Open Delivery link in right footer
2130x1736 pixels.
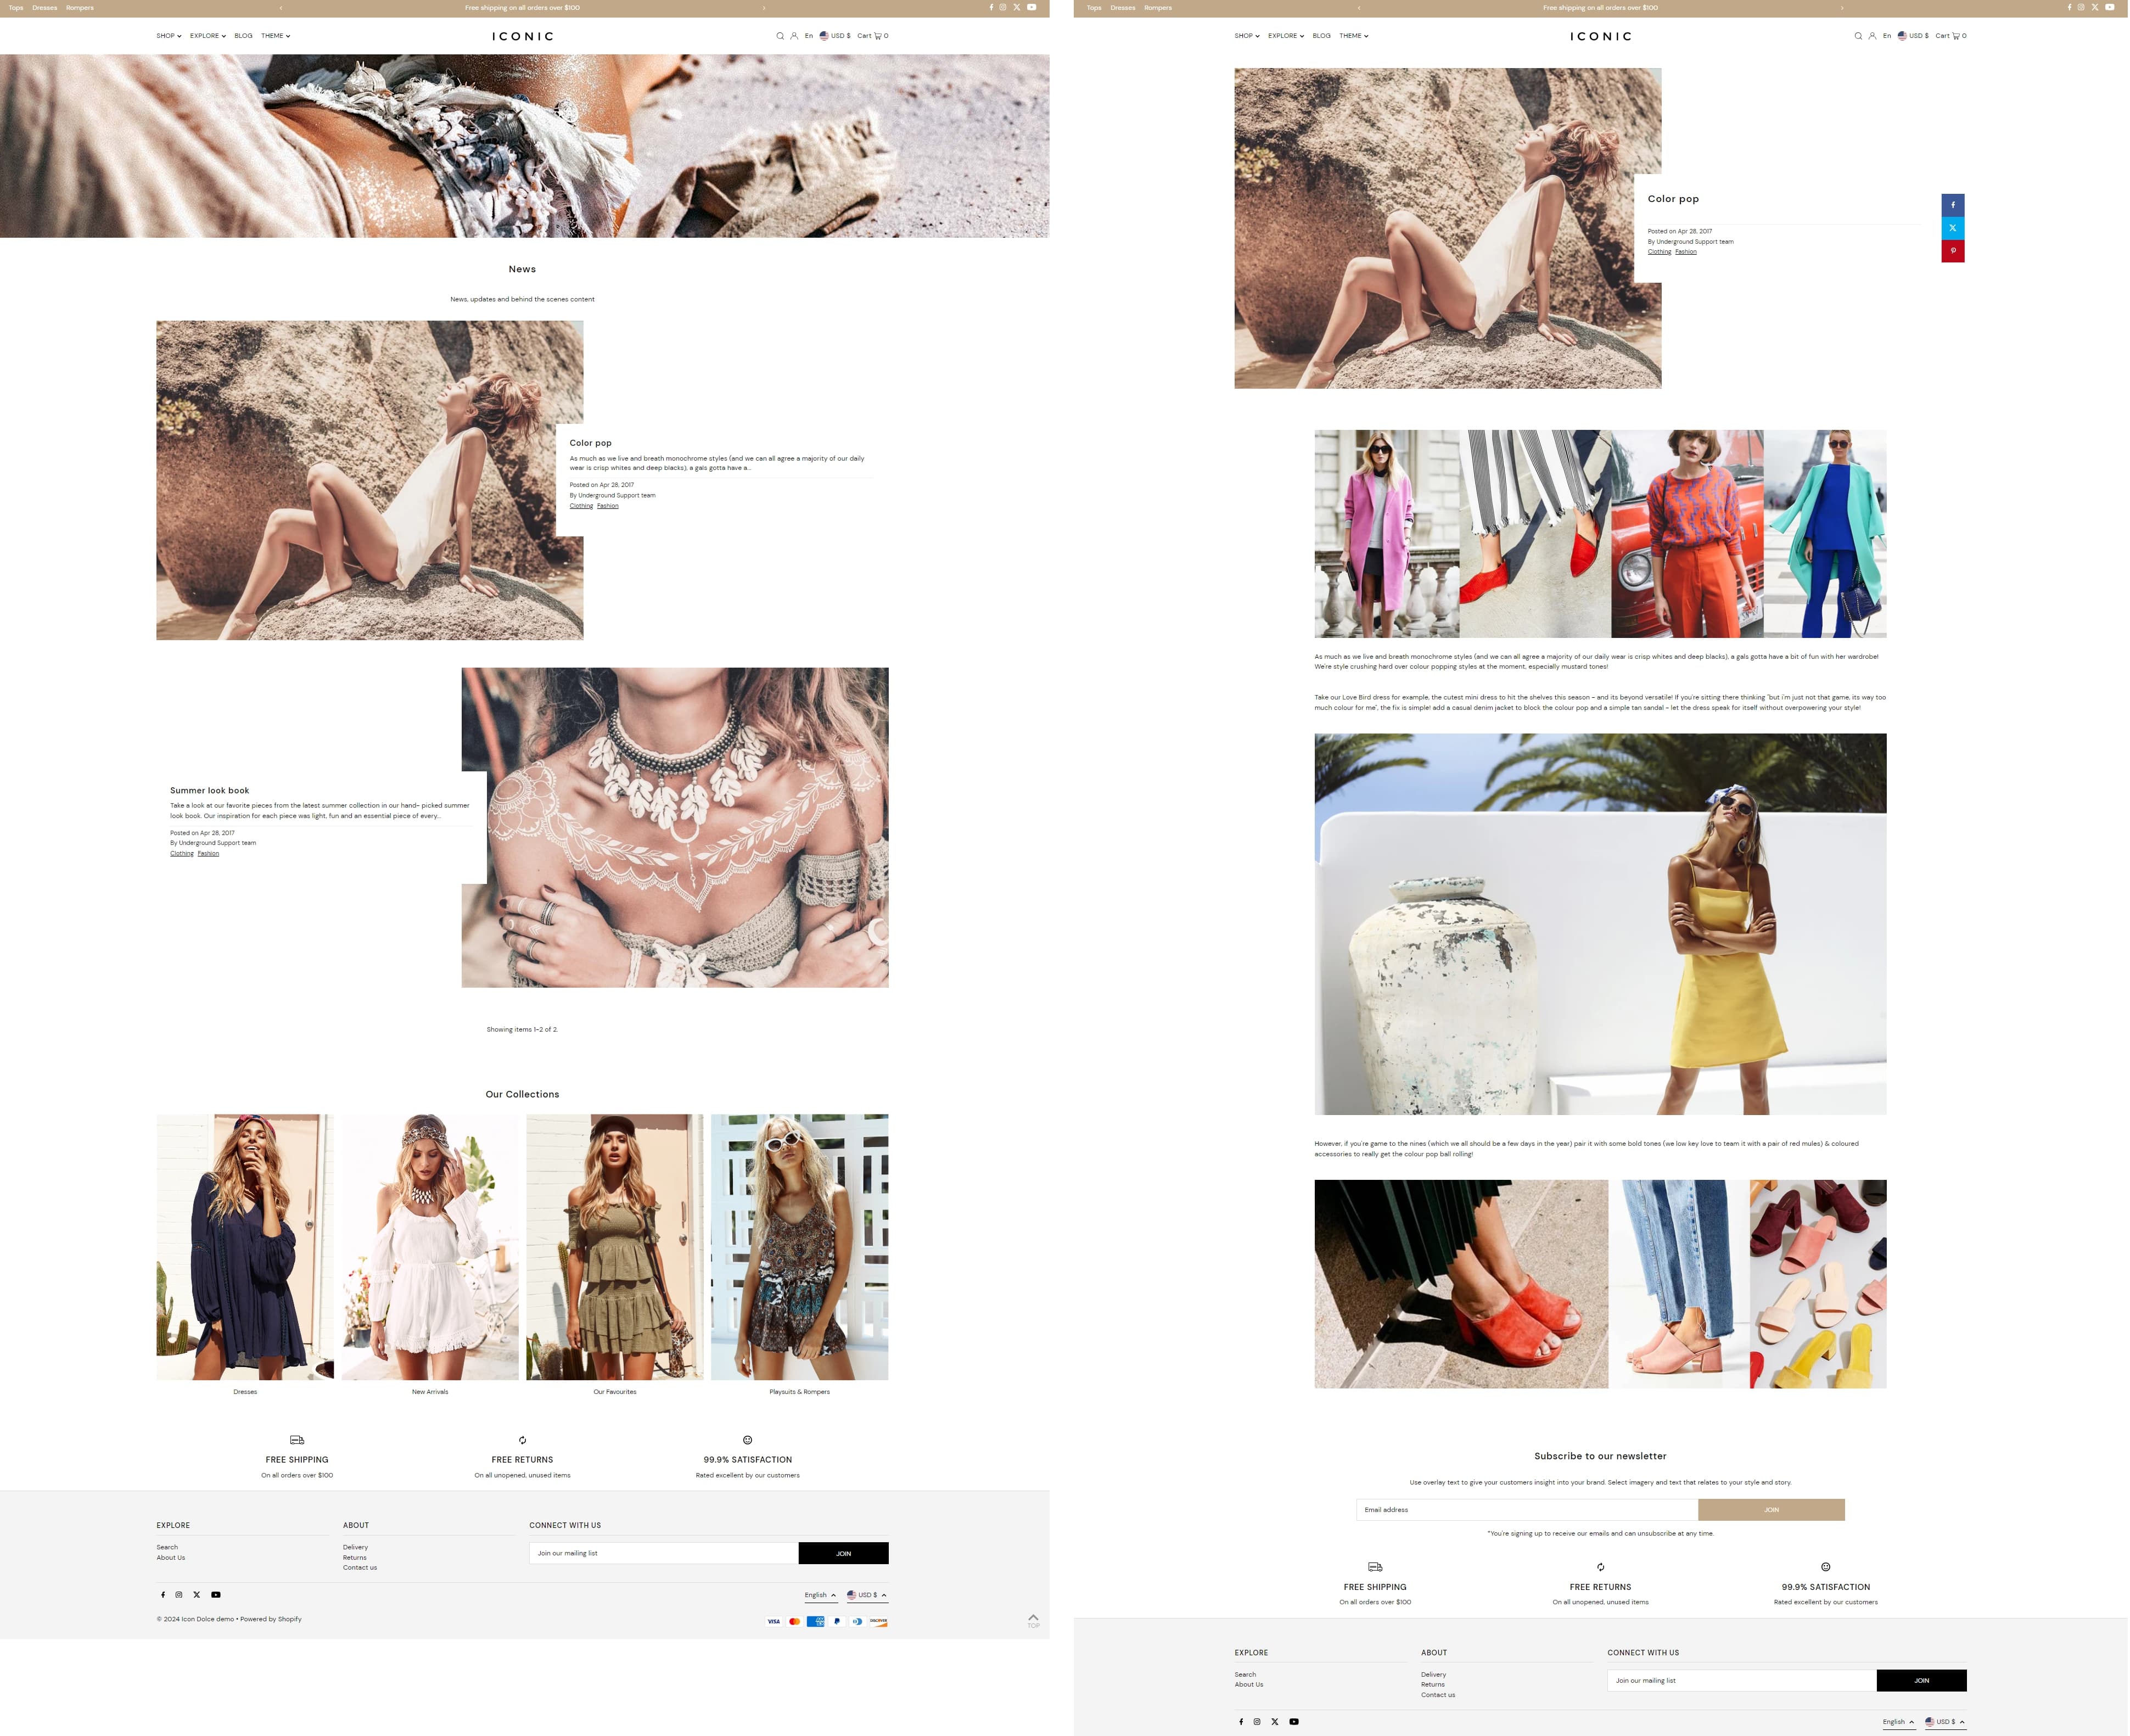[x=1433, y=1675]
